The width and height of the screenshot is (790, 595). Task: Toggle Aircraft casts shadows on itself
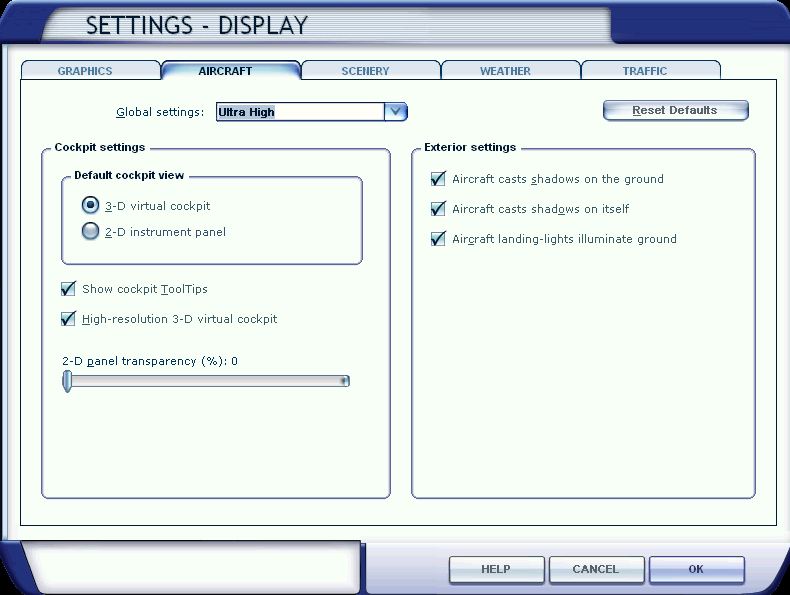pyautogui.click(x=438, y=209)
